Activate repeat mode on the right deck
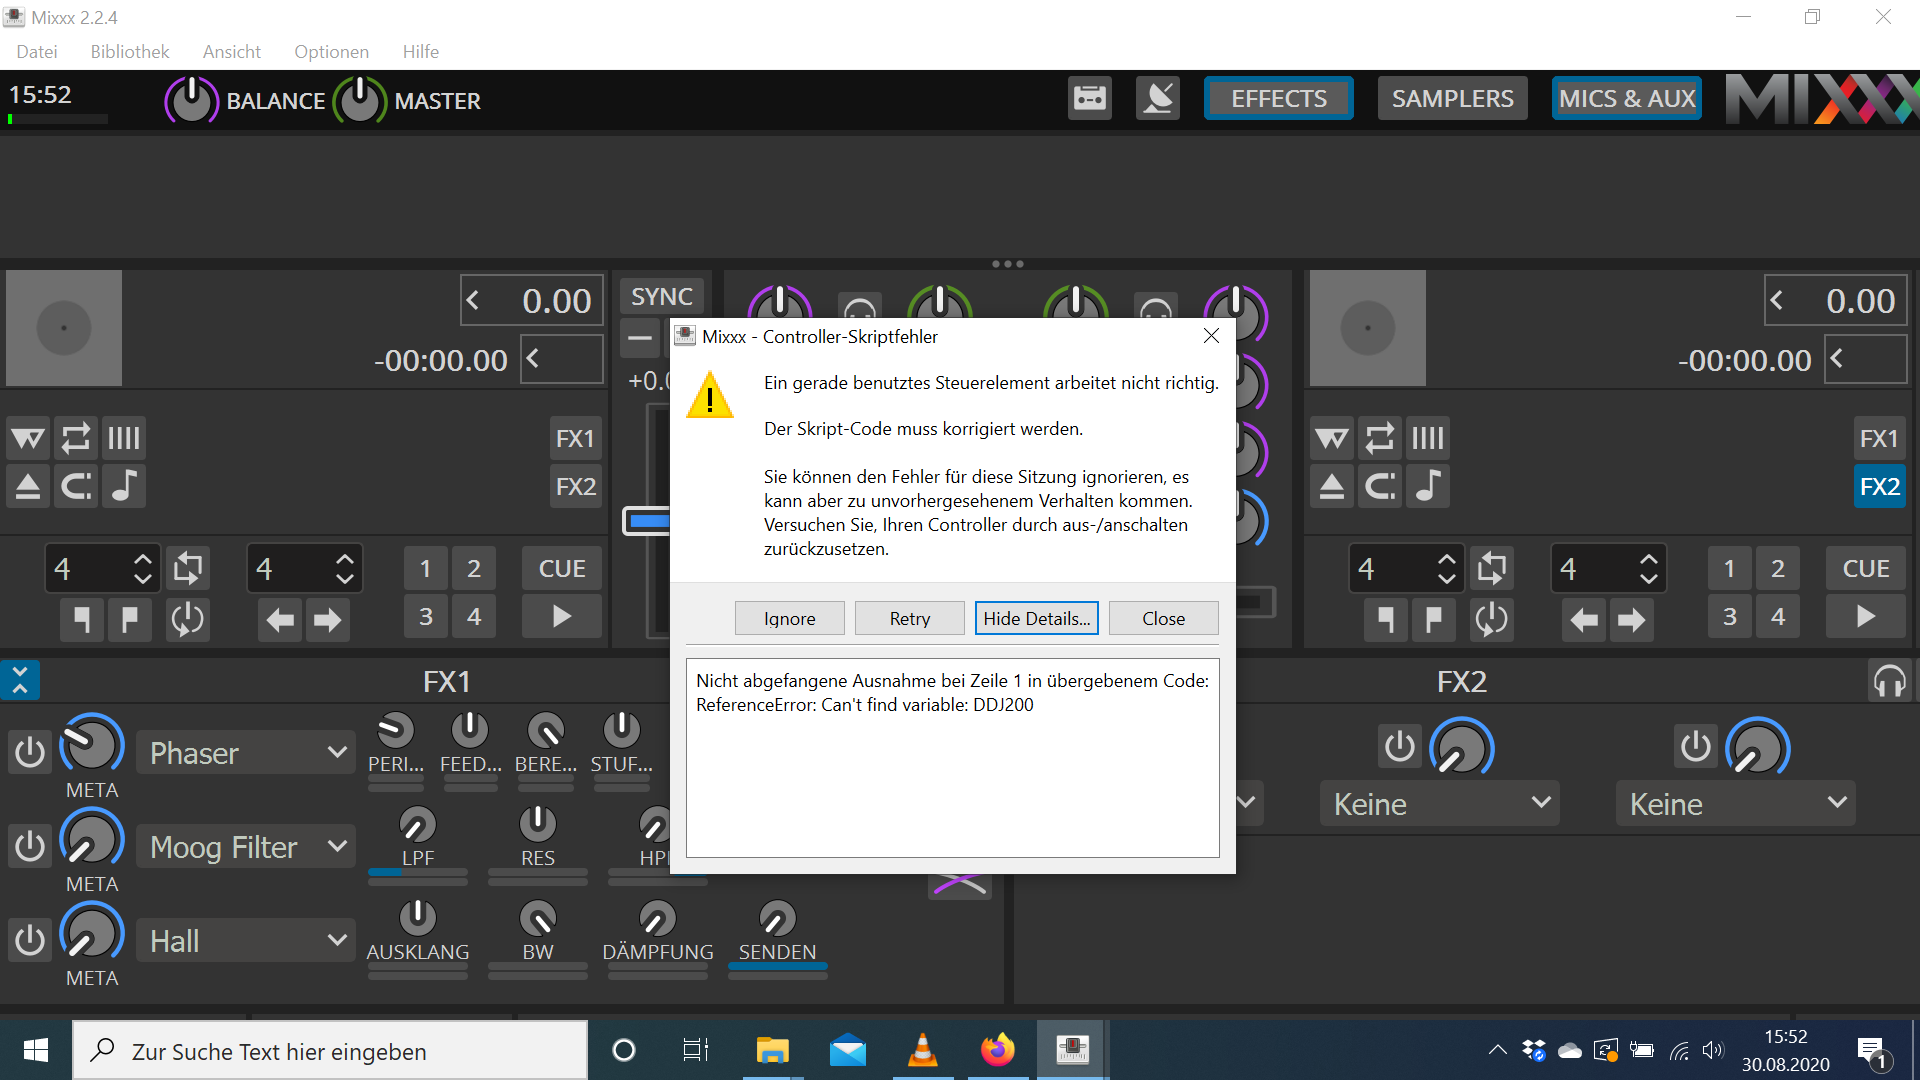Screen dimensions: 1920x1080 [x=1380, y=437]
